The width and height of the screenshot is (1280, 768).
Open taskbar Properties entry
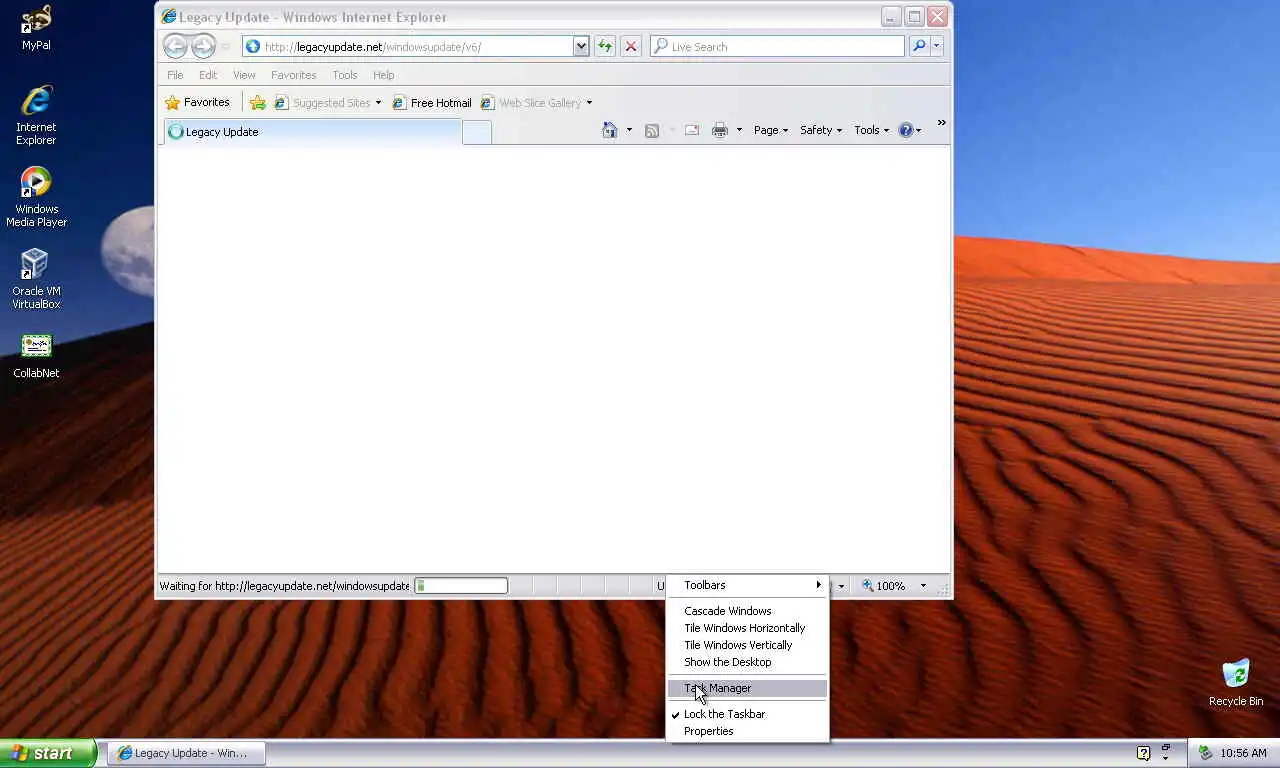[x=748, y=731]
